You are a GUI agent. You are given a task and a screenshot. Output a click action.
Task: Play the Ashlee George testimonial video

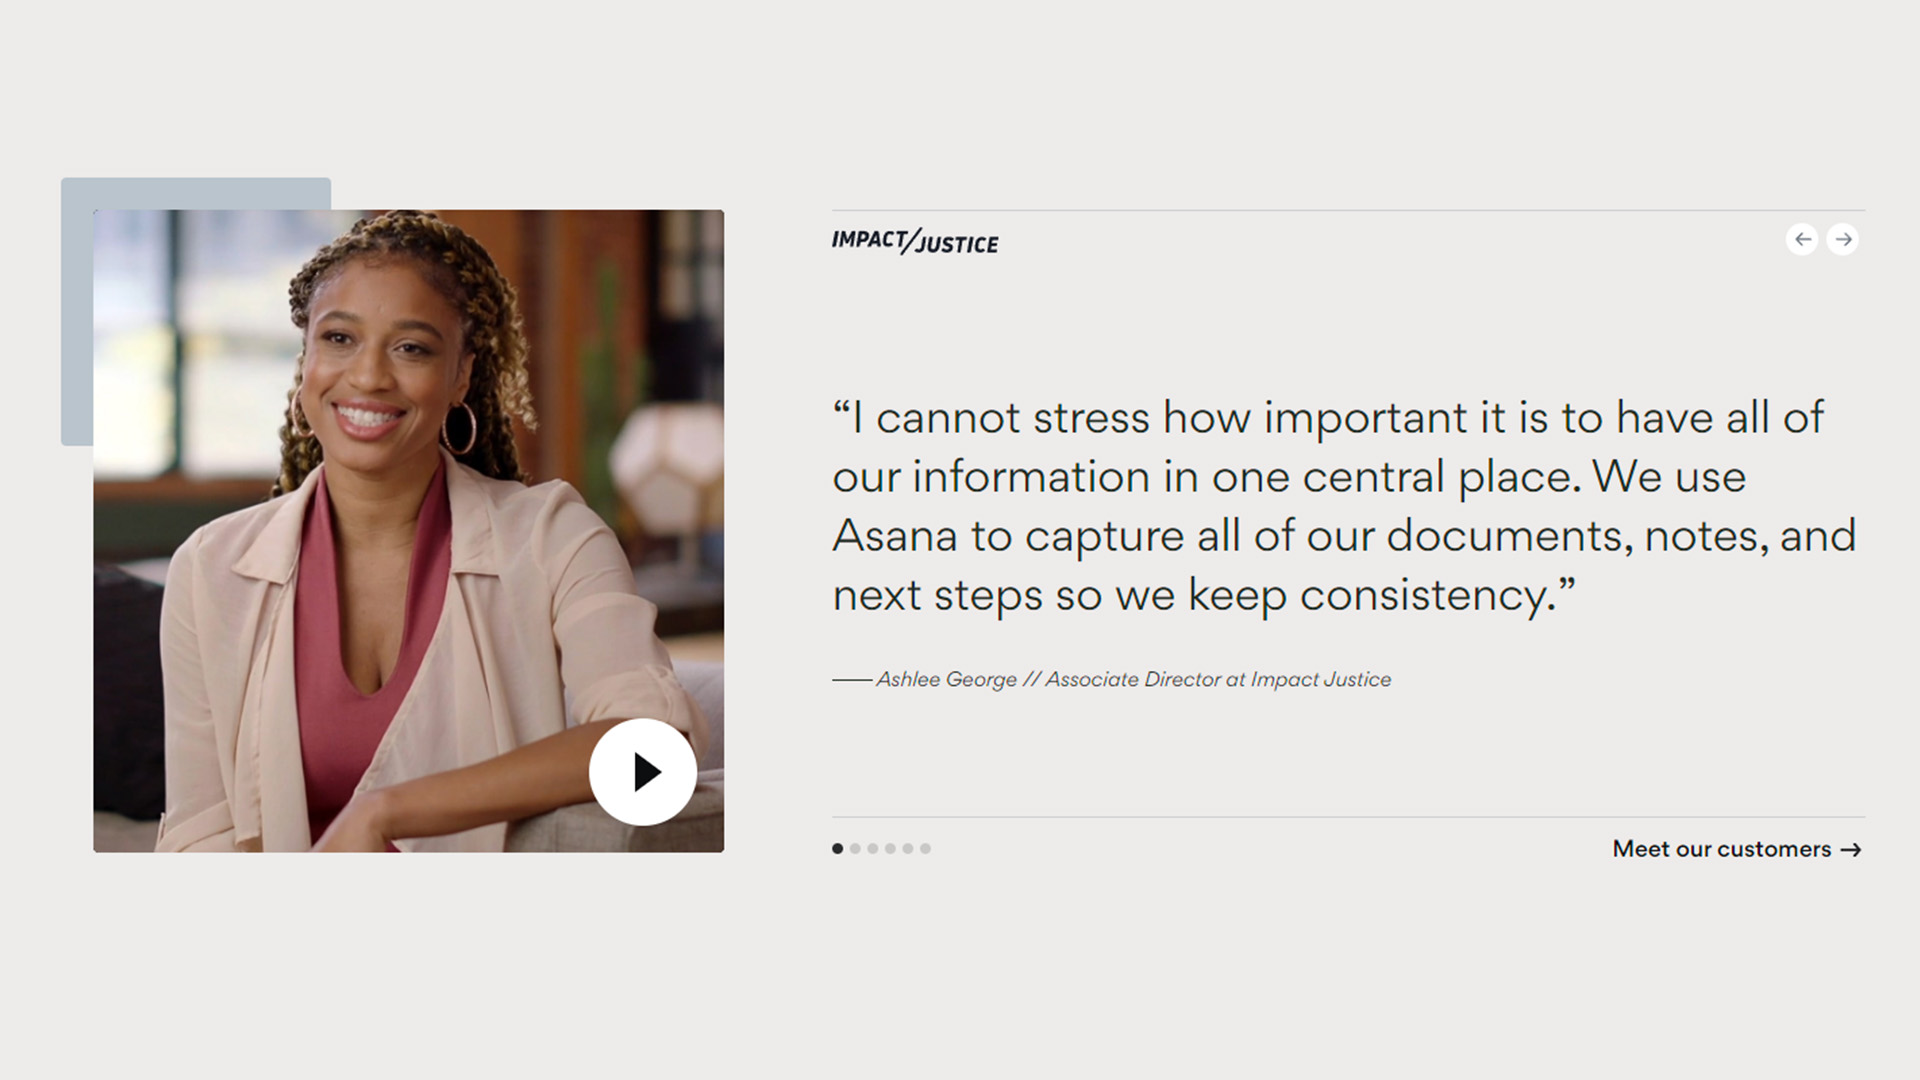pos(643,772)
